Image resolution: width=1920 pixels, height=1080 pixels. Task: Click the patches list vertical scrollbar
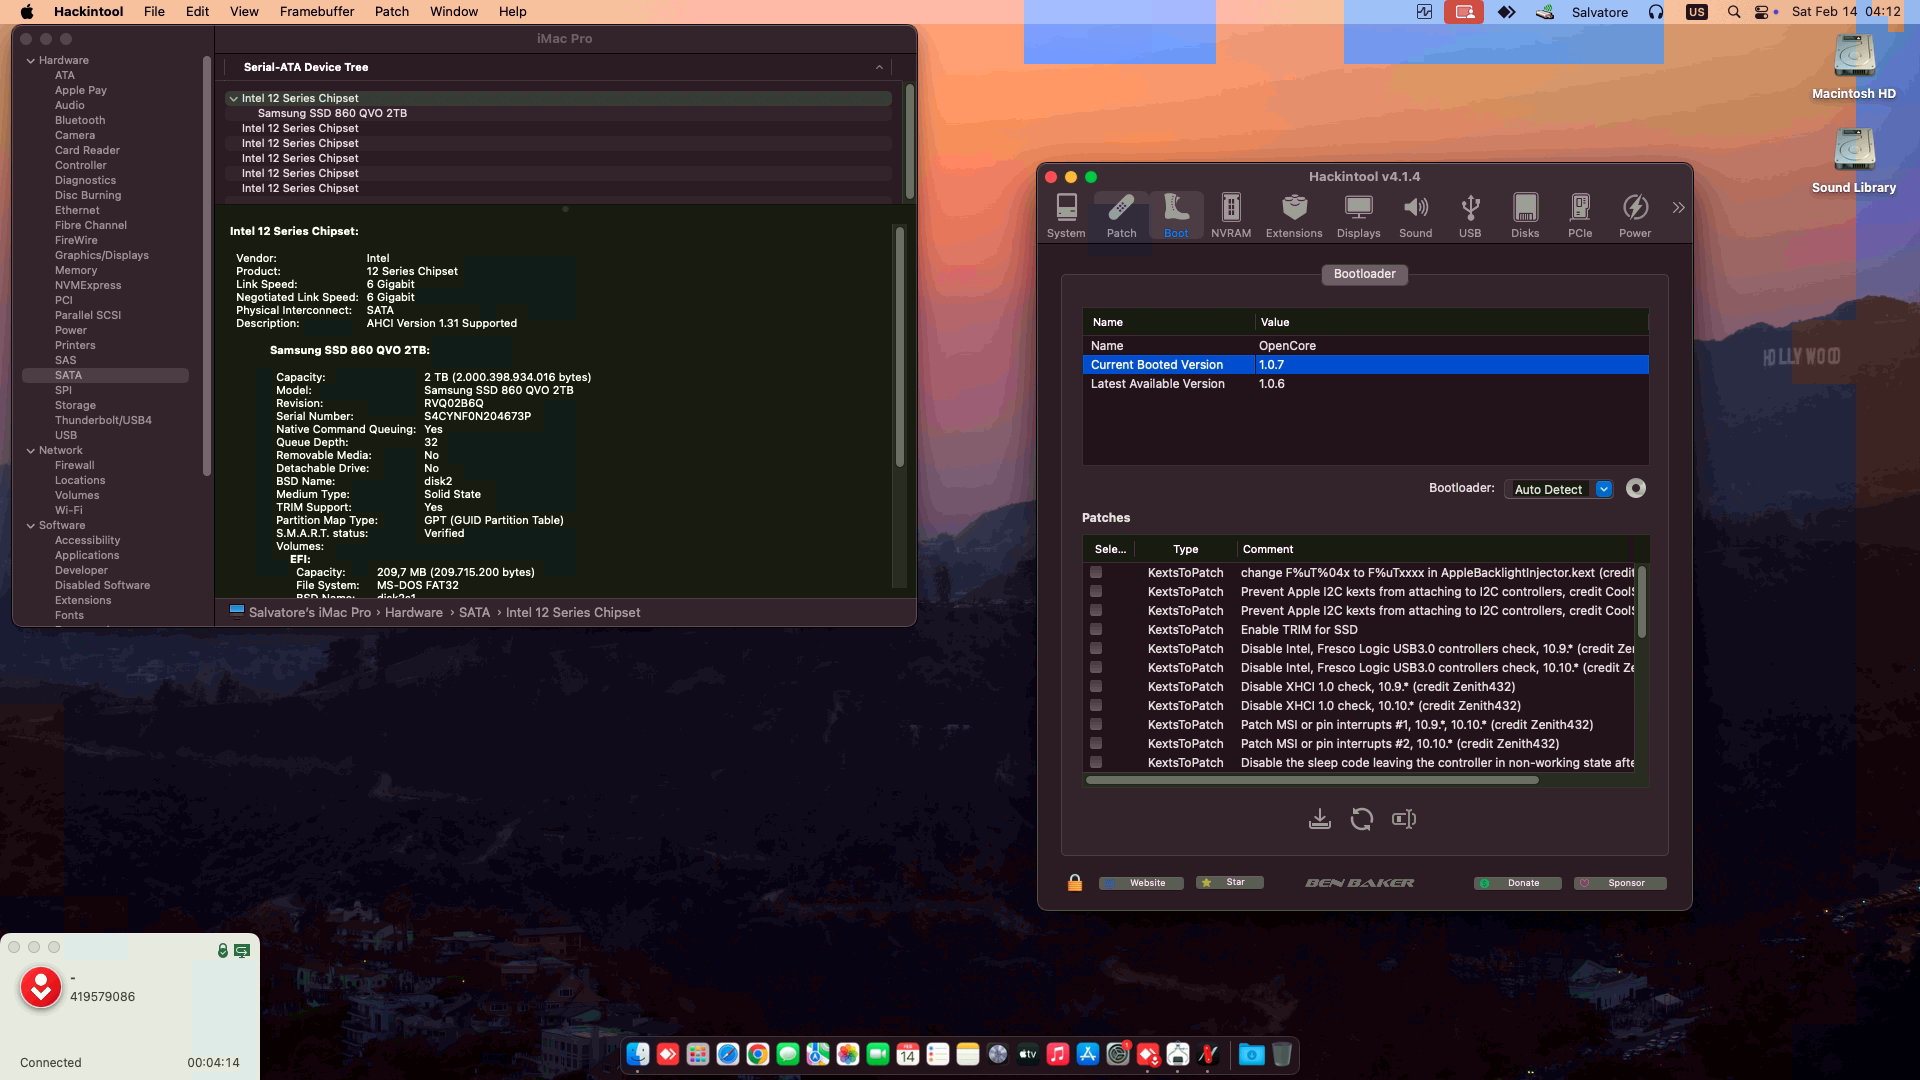click(1642, 602)
